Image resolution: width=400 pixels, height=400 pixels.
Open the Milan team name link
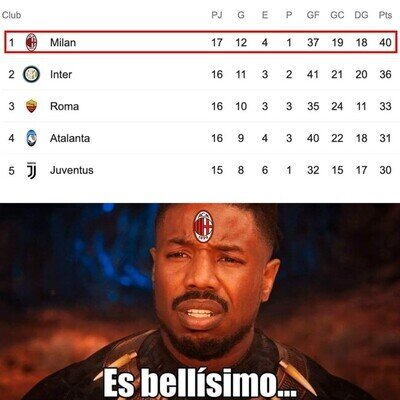click(x=63, y=42)
